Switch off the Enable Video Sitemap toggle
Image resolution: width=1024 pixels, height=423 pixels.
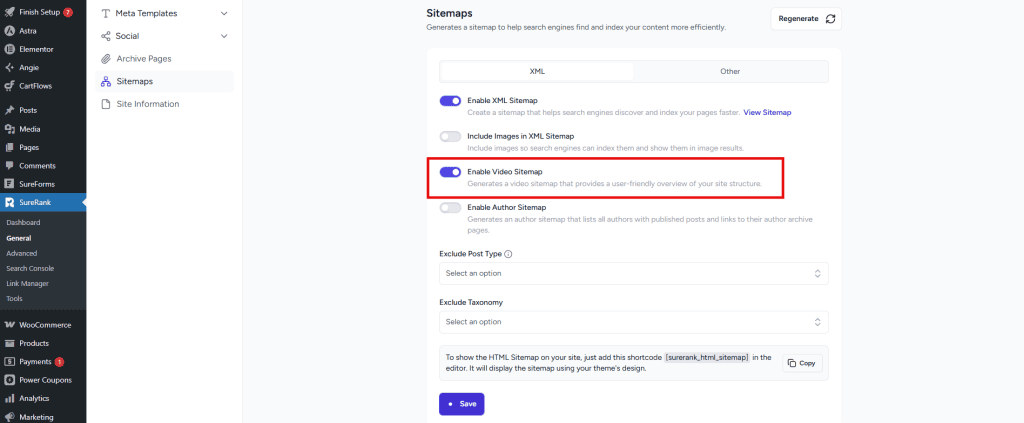450,172
